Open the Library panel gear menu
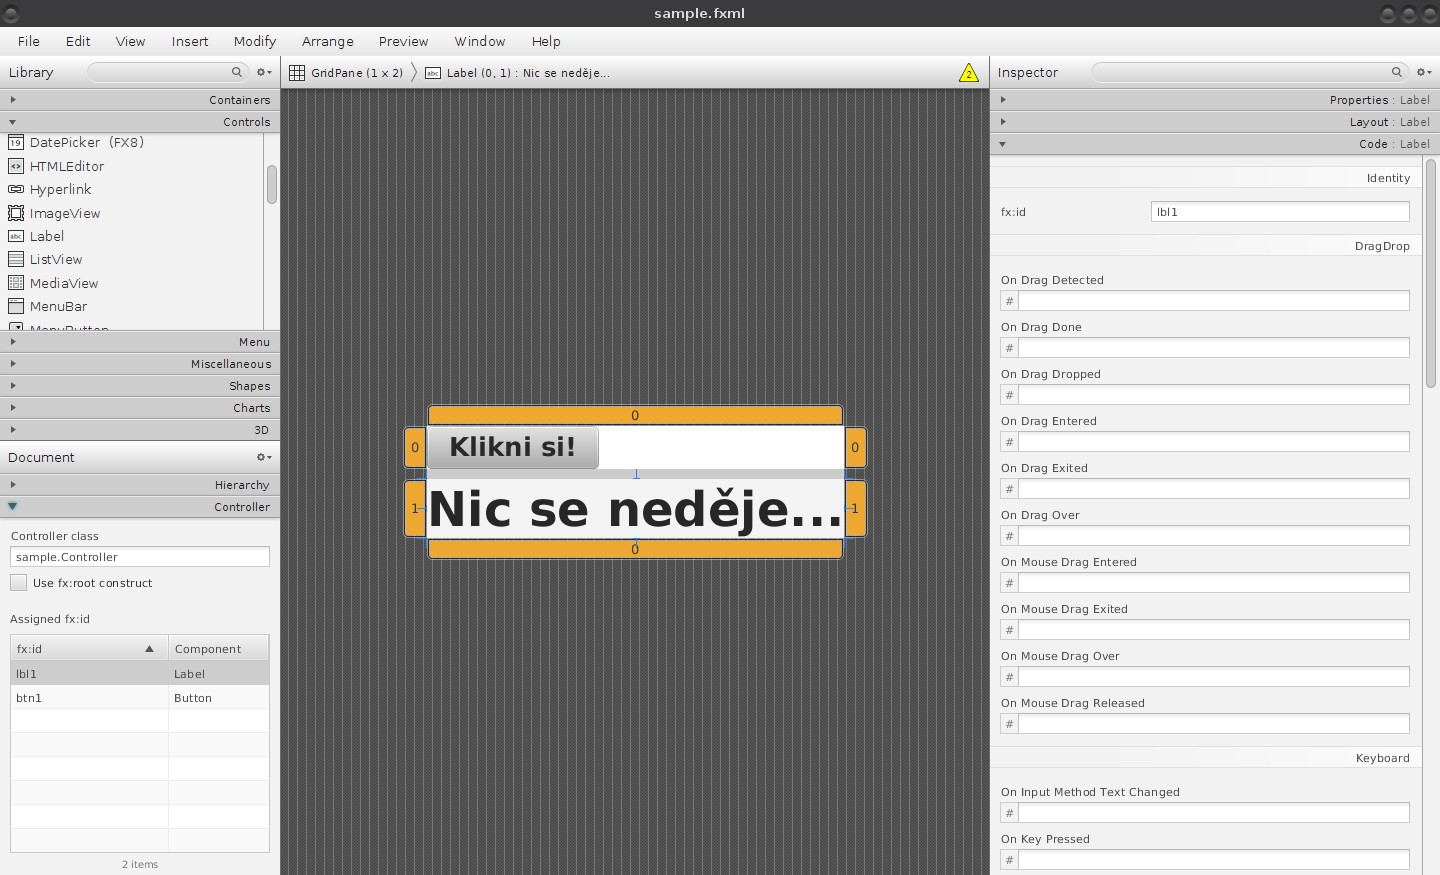The image size is (1440, 875). (262, 72)
